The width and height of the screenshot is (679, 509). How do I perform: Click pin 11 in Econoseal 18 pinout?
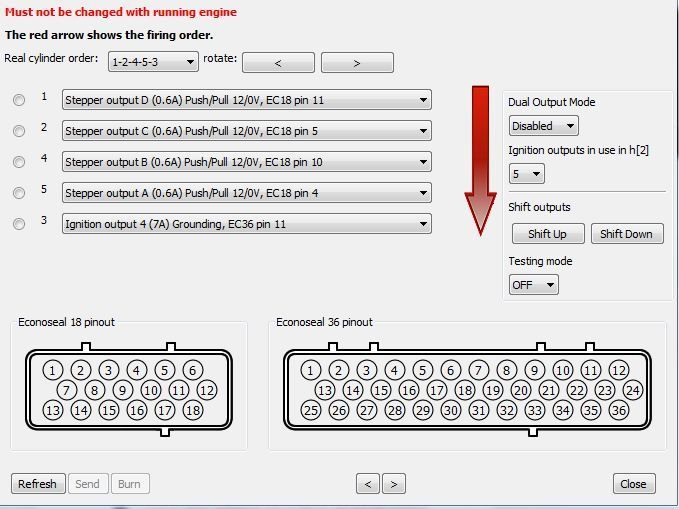coord(179,390)
